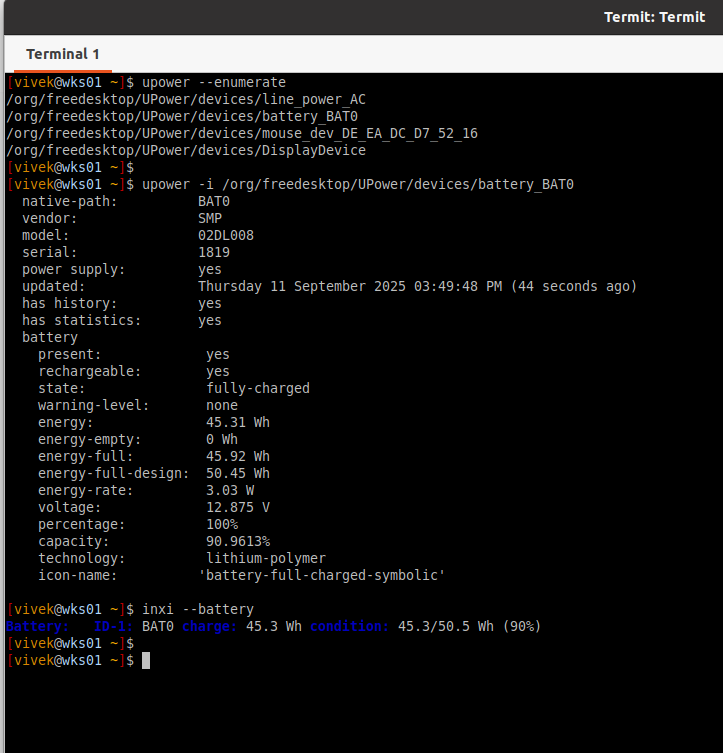Click the mouse_dev_DE_EA_DC_D7_52_16 path line
This screenshot has width=723, height=753.
click(242, 134)
